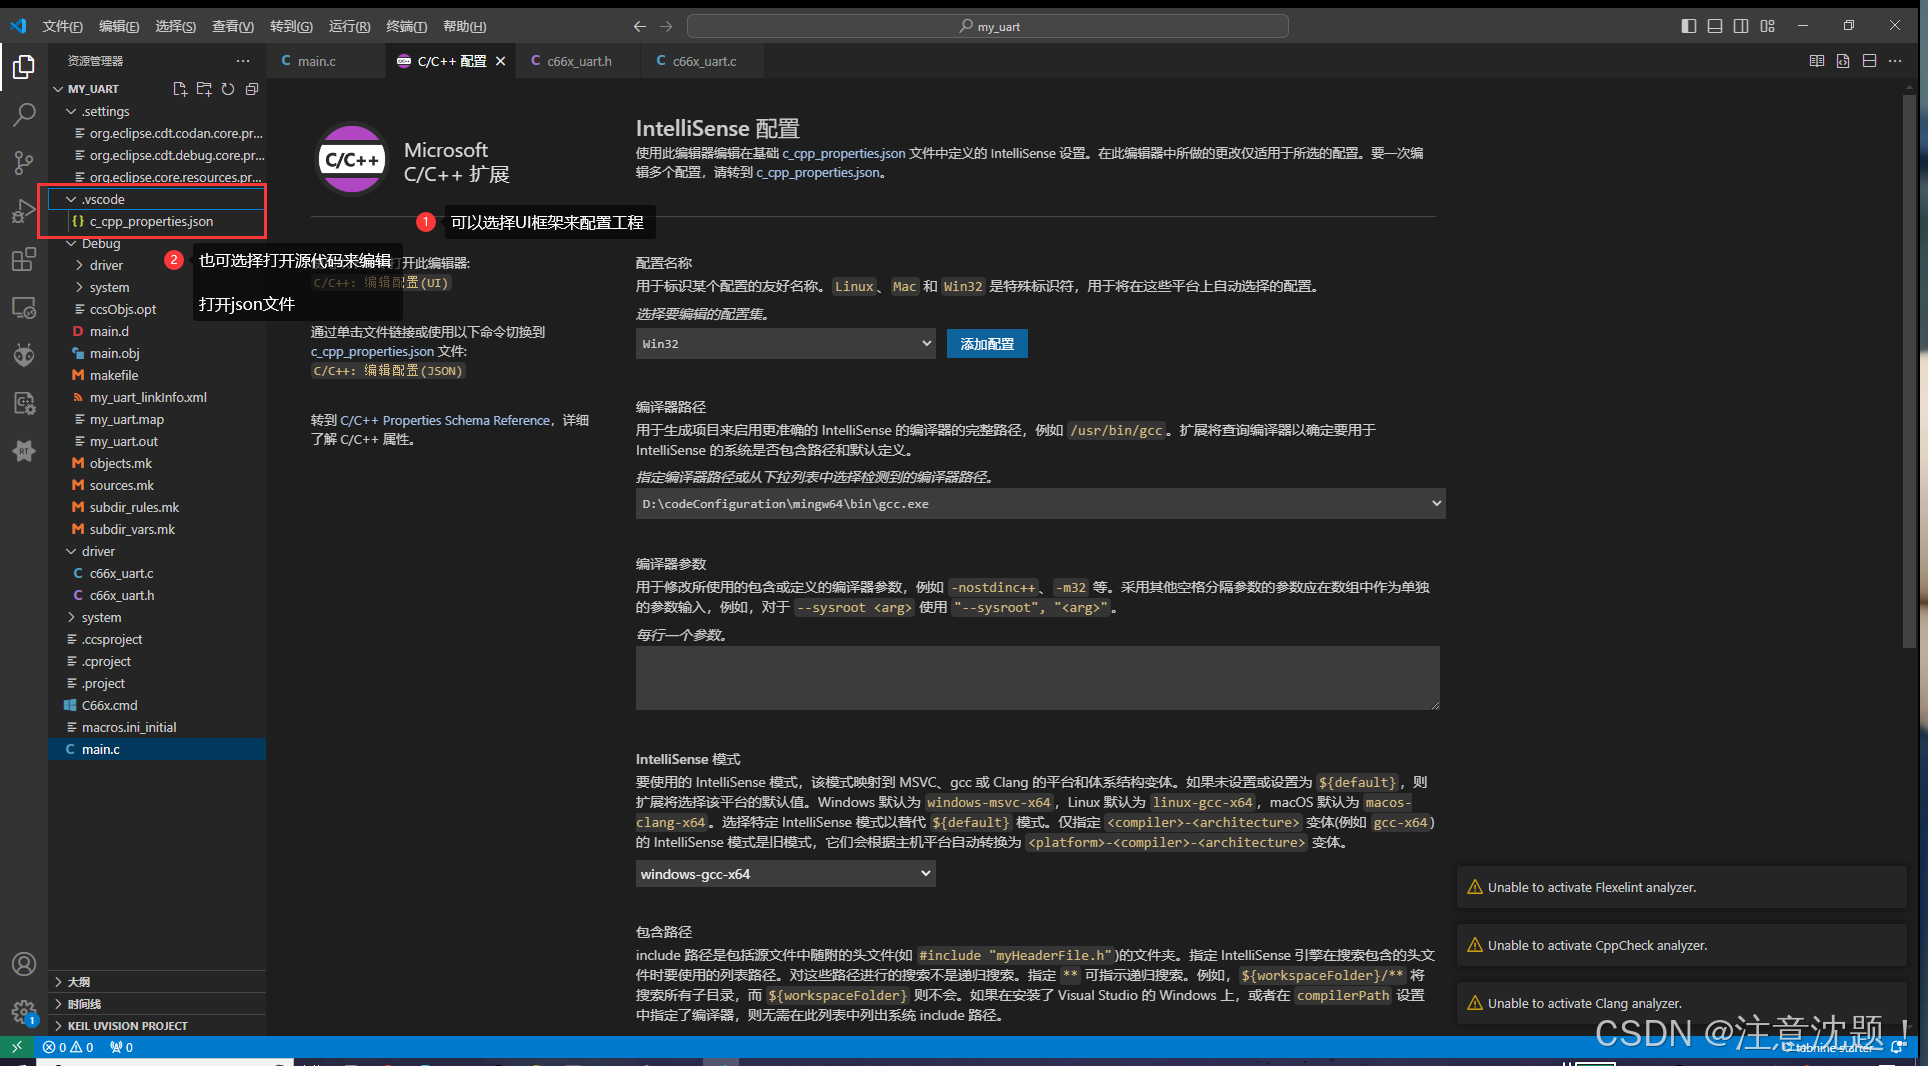Viewport: 1928px width, 1066px height.
Task: Click the 添加配置 button
Action: point(986,343)
